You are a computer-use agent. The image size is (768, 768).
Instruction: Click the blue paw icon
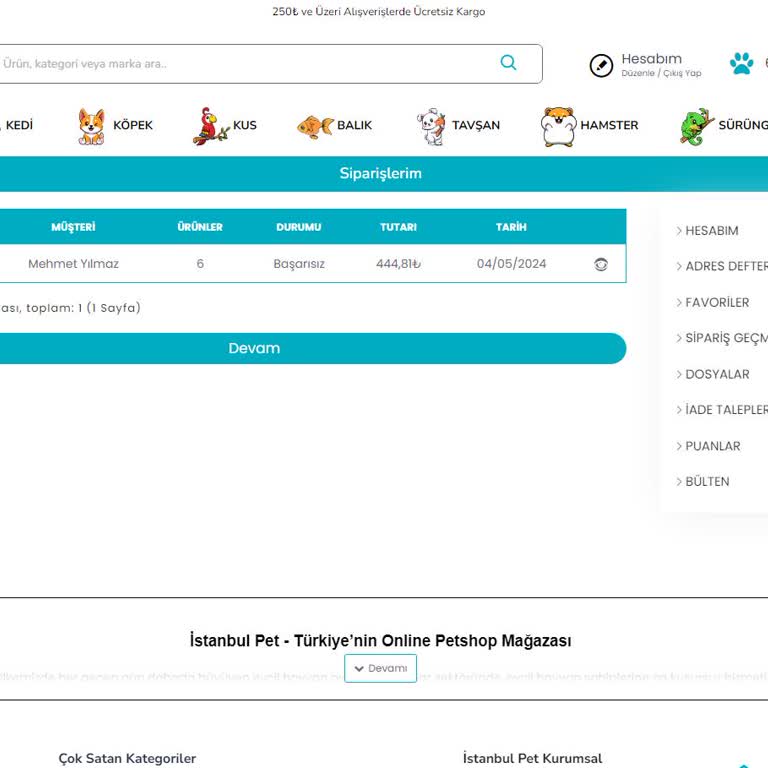741,64
